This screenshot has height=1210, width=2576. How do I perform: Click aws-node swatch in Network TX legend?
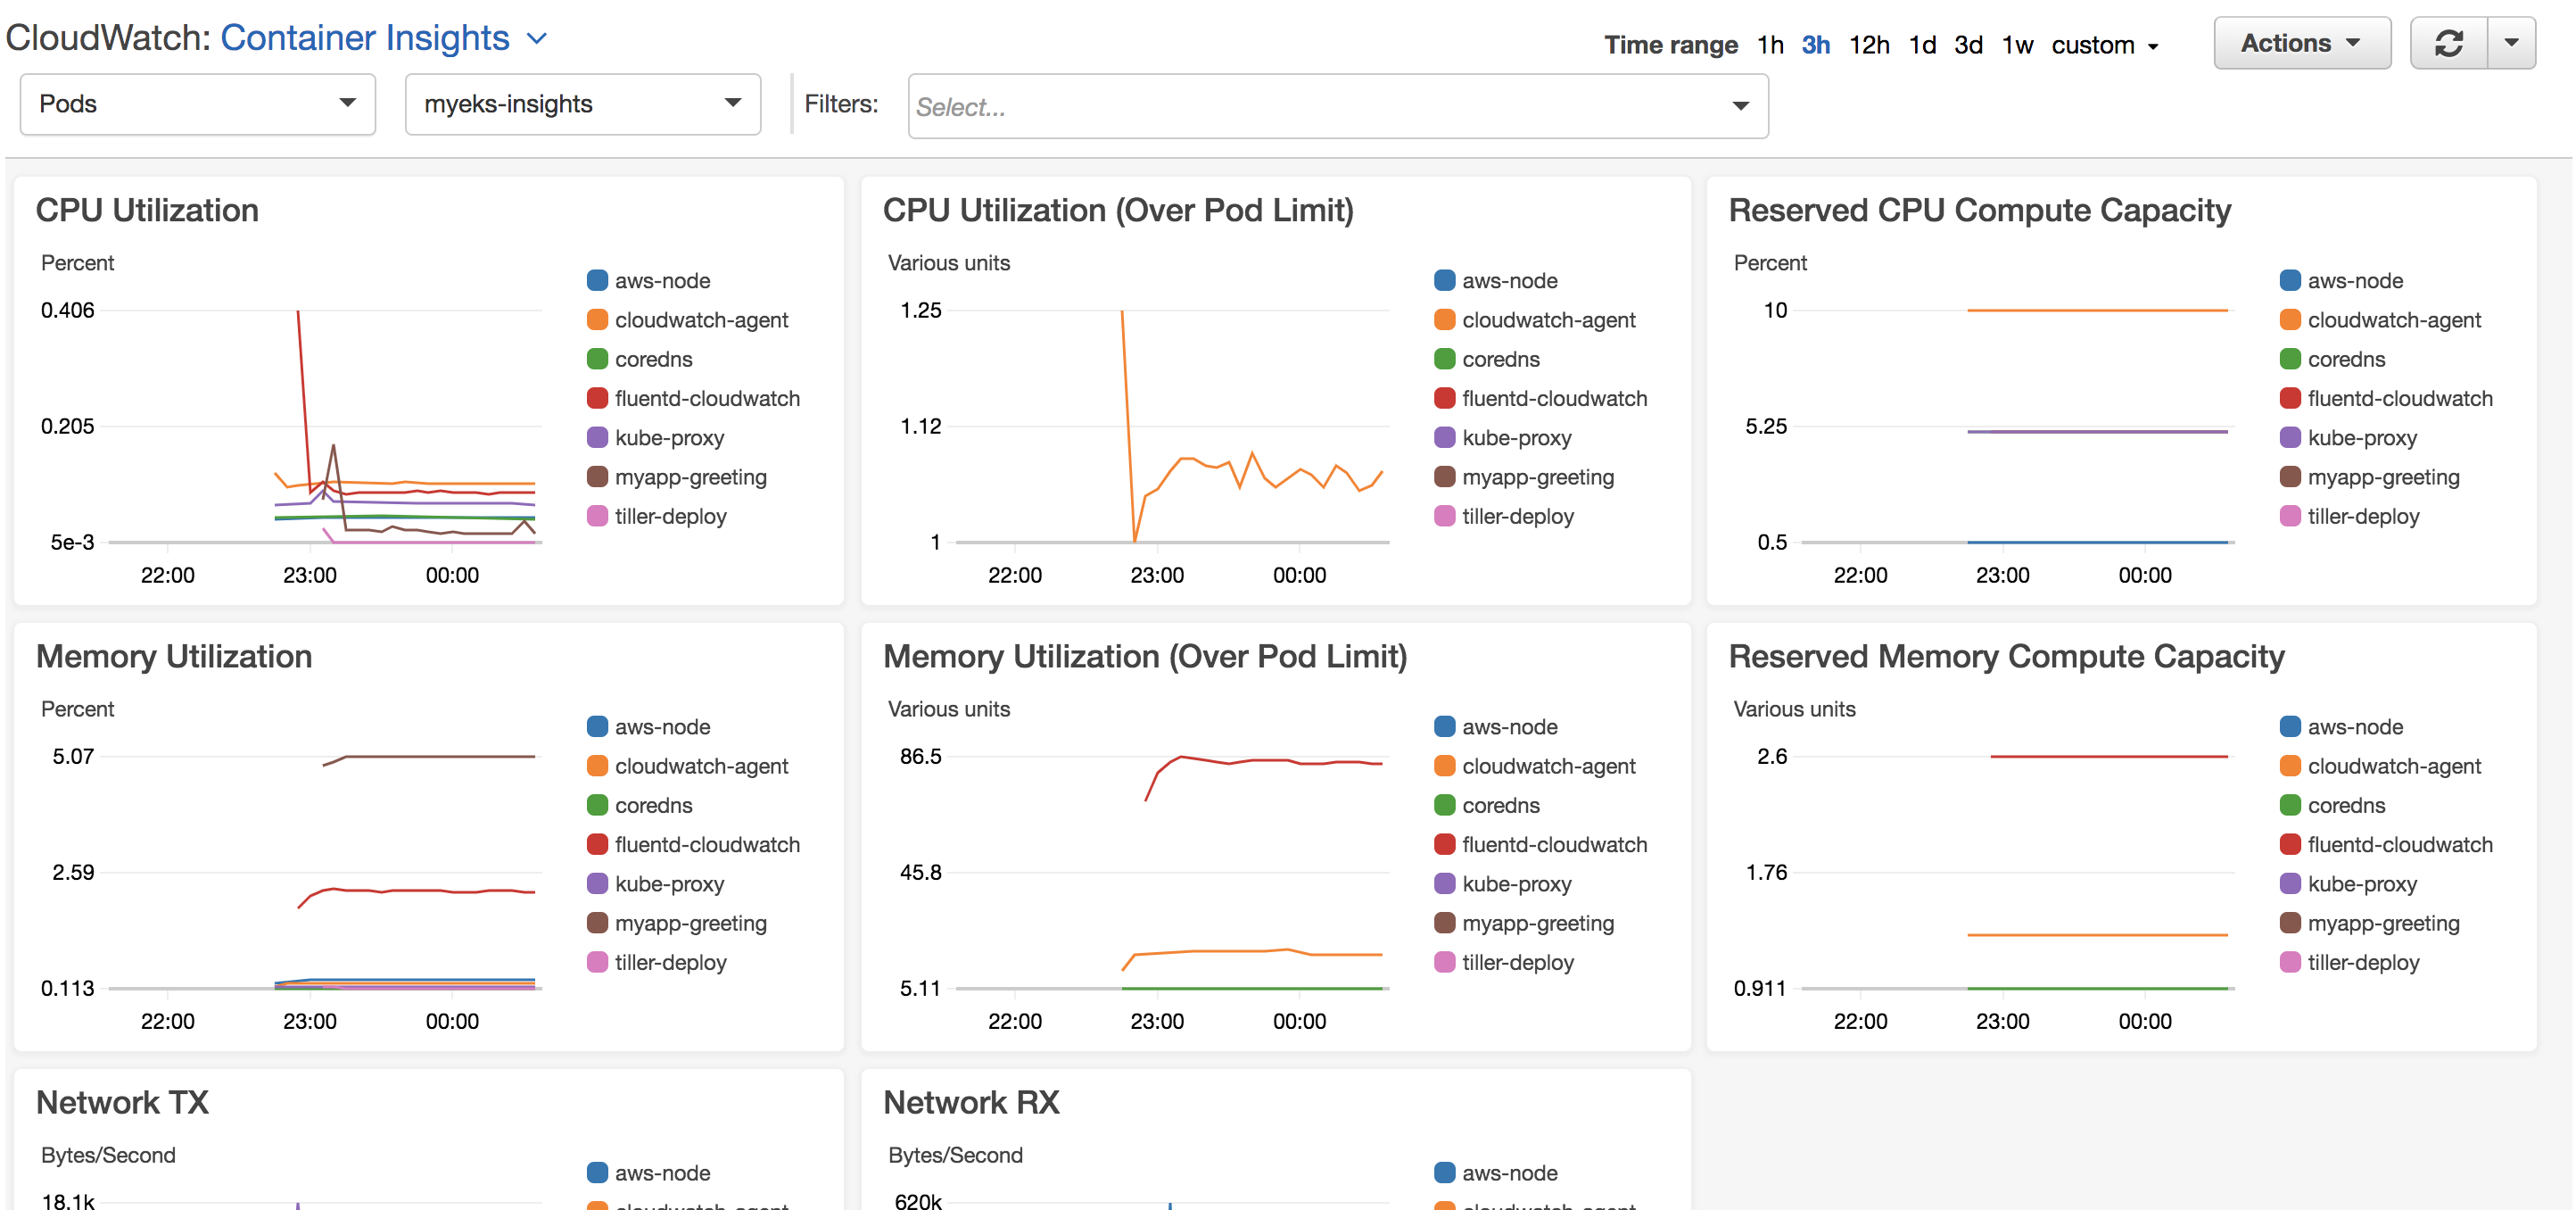click(597, 1172)
